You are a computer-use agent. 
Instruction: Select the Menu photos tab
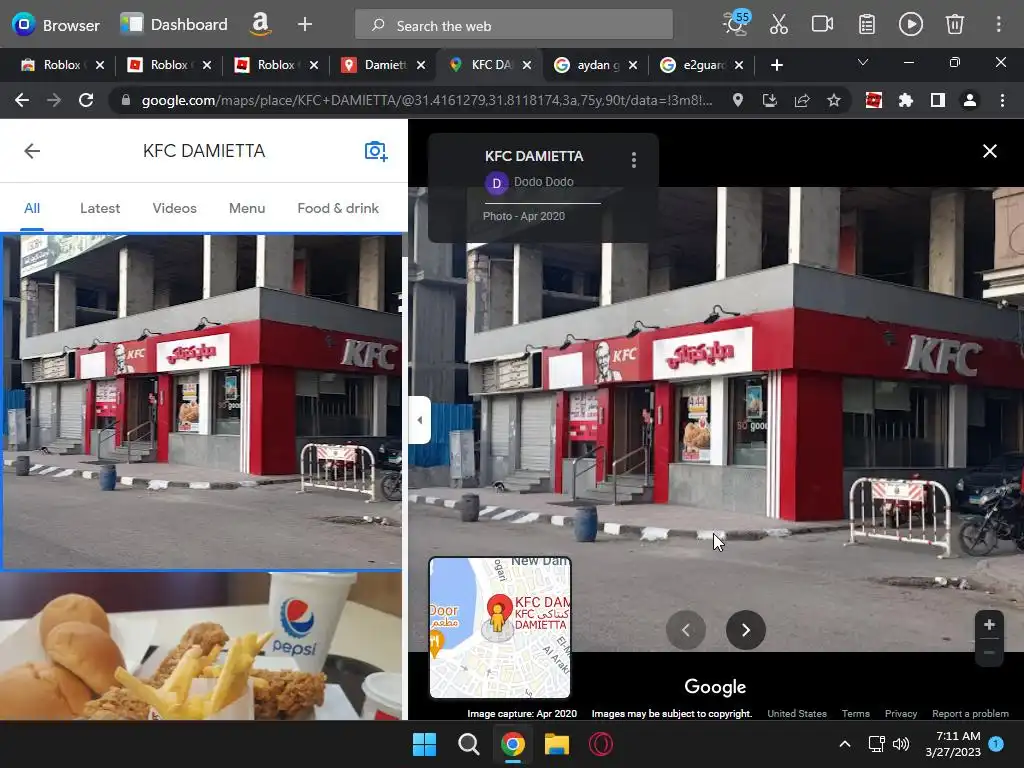click(x=247, y=208)
